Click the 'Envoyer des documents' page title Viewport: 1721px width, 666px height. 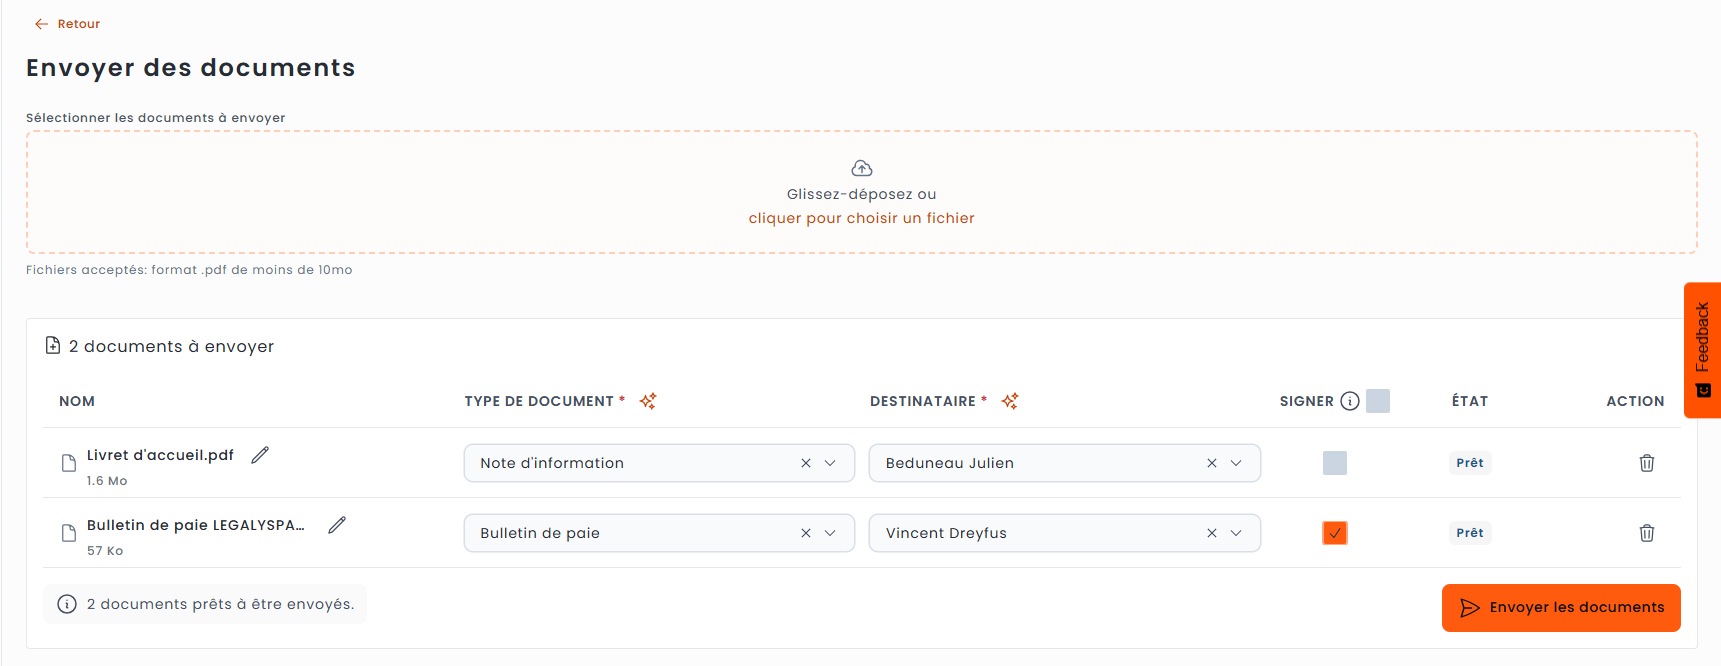click(191, 68)
